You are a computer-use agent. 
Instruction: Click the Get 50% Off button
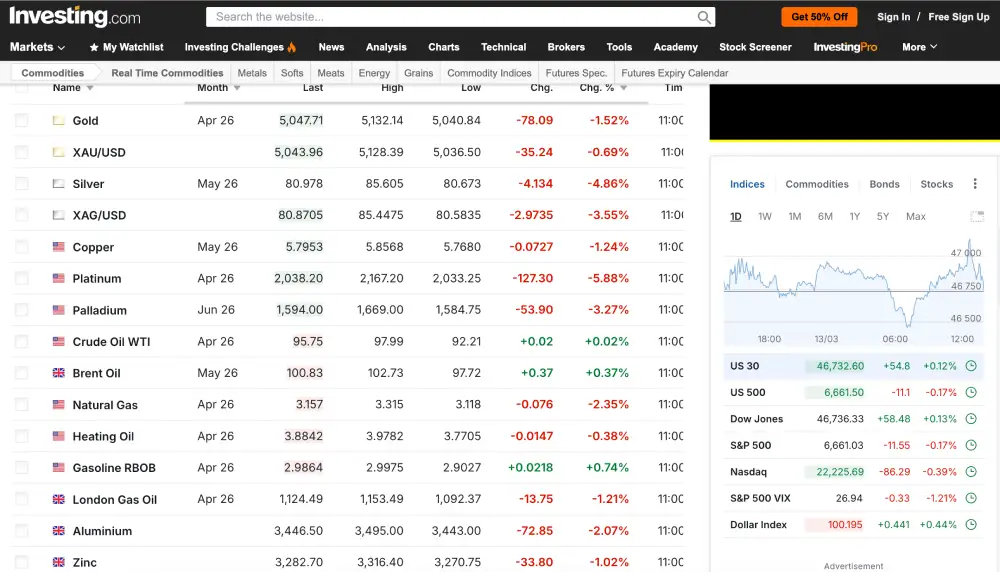click(x=819, y=17)
